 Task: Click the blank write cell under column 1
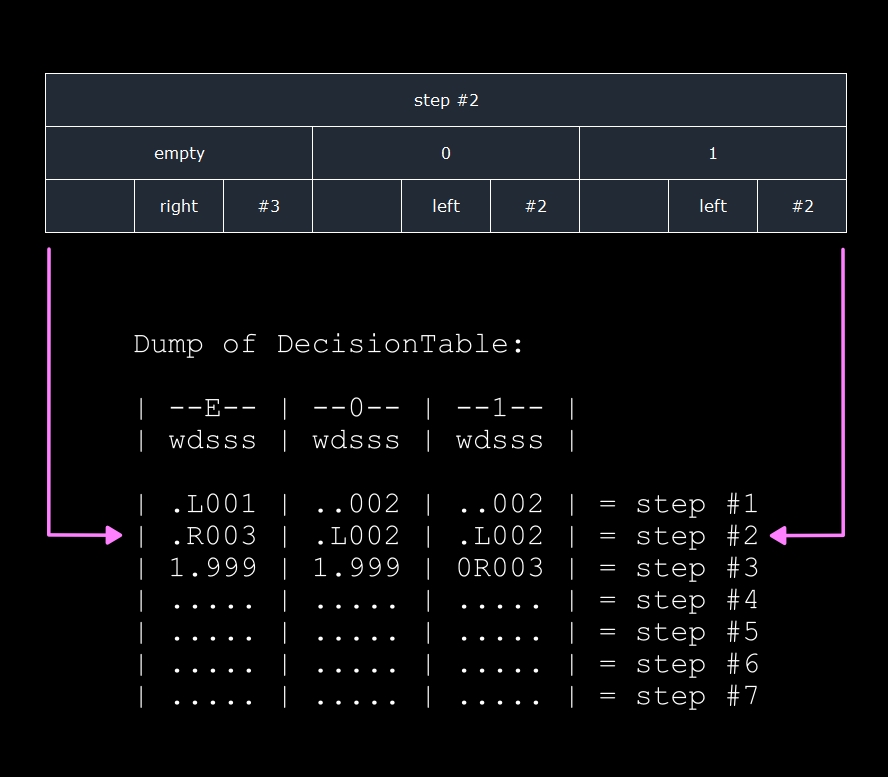624,206
